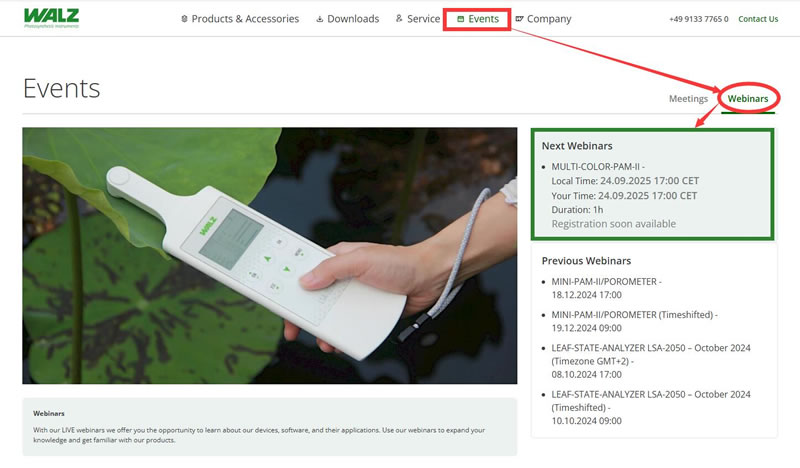
Task: Click the person icon beside Service
Action: click(399, 19)
